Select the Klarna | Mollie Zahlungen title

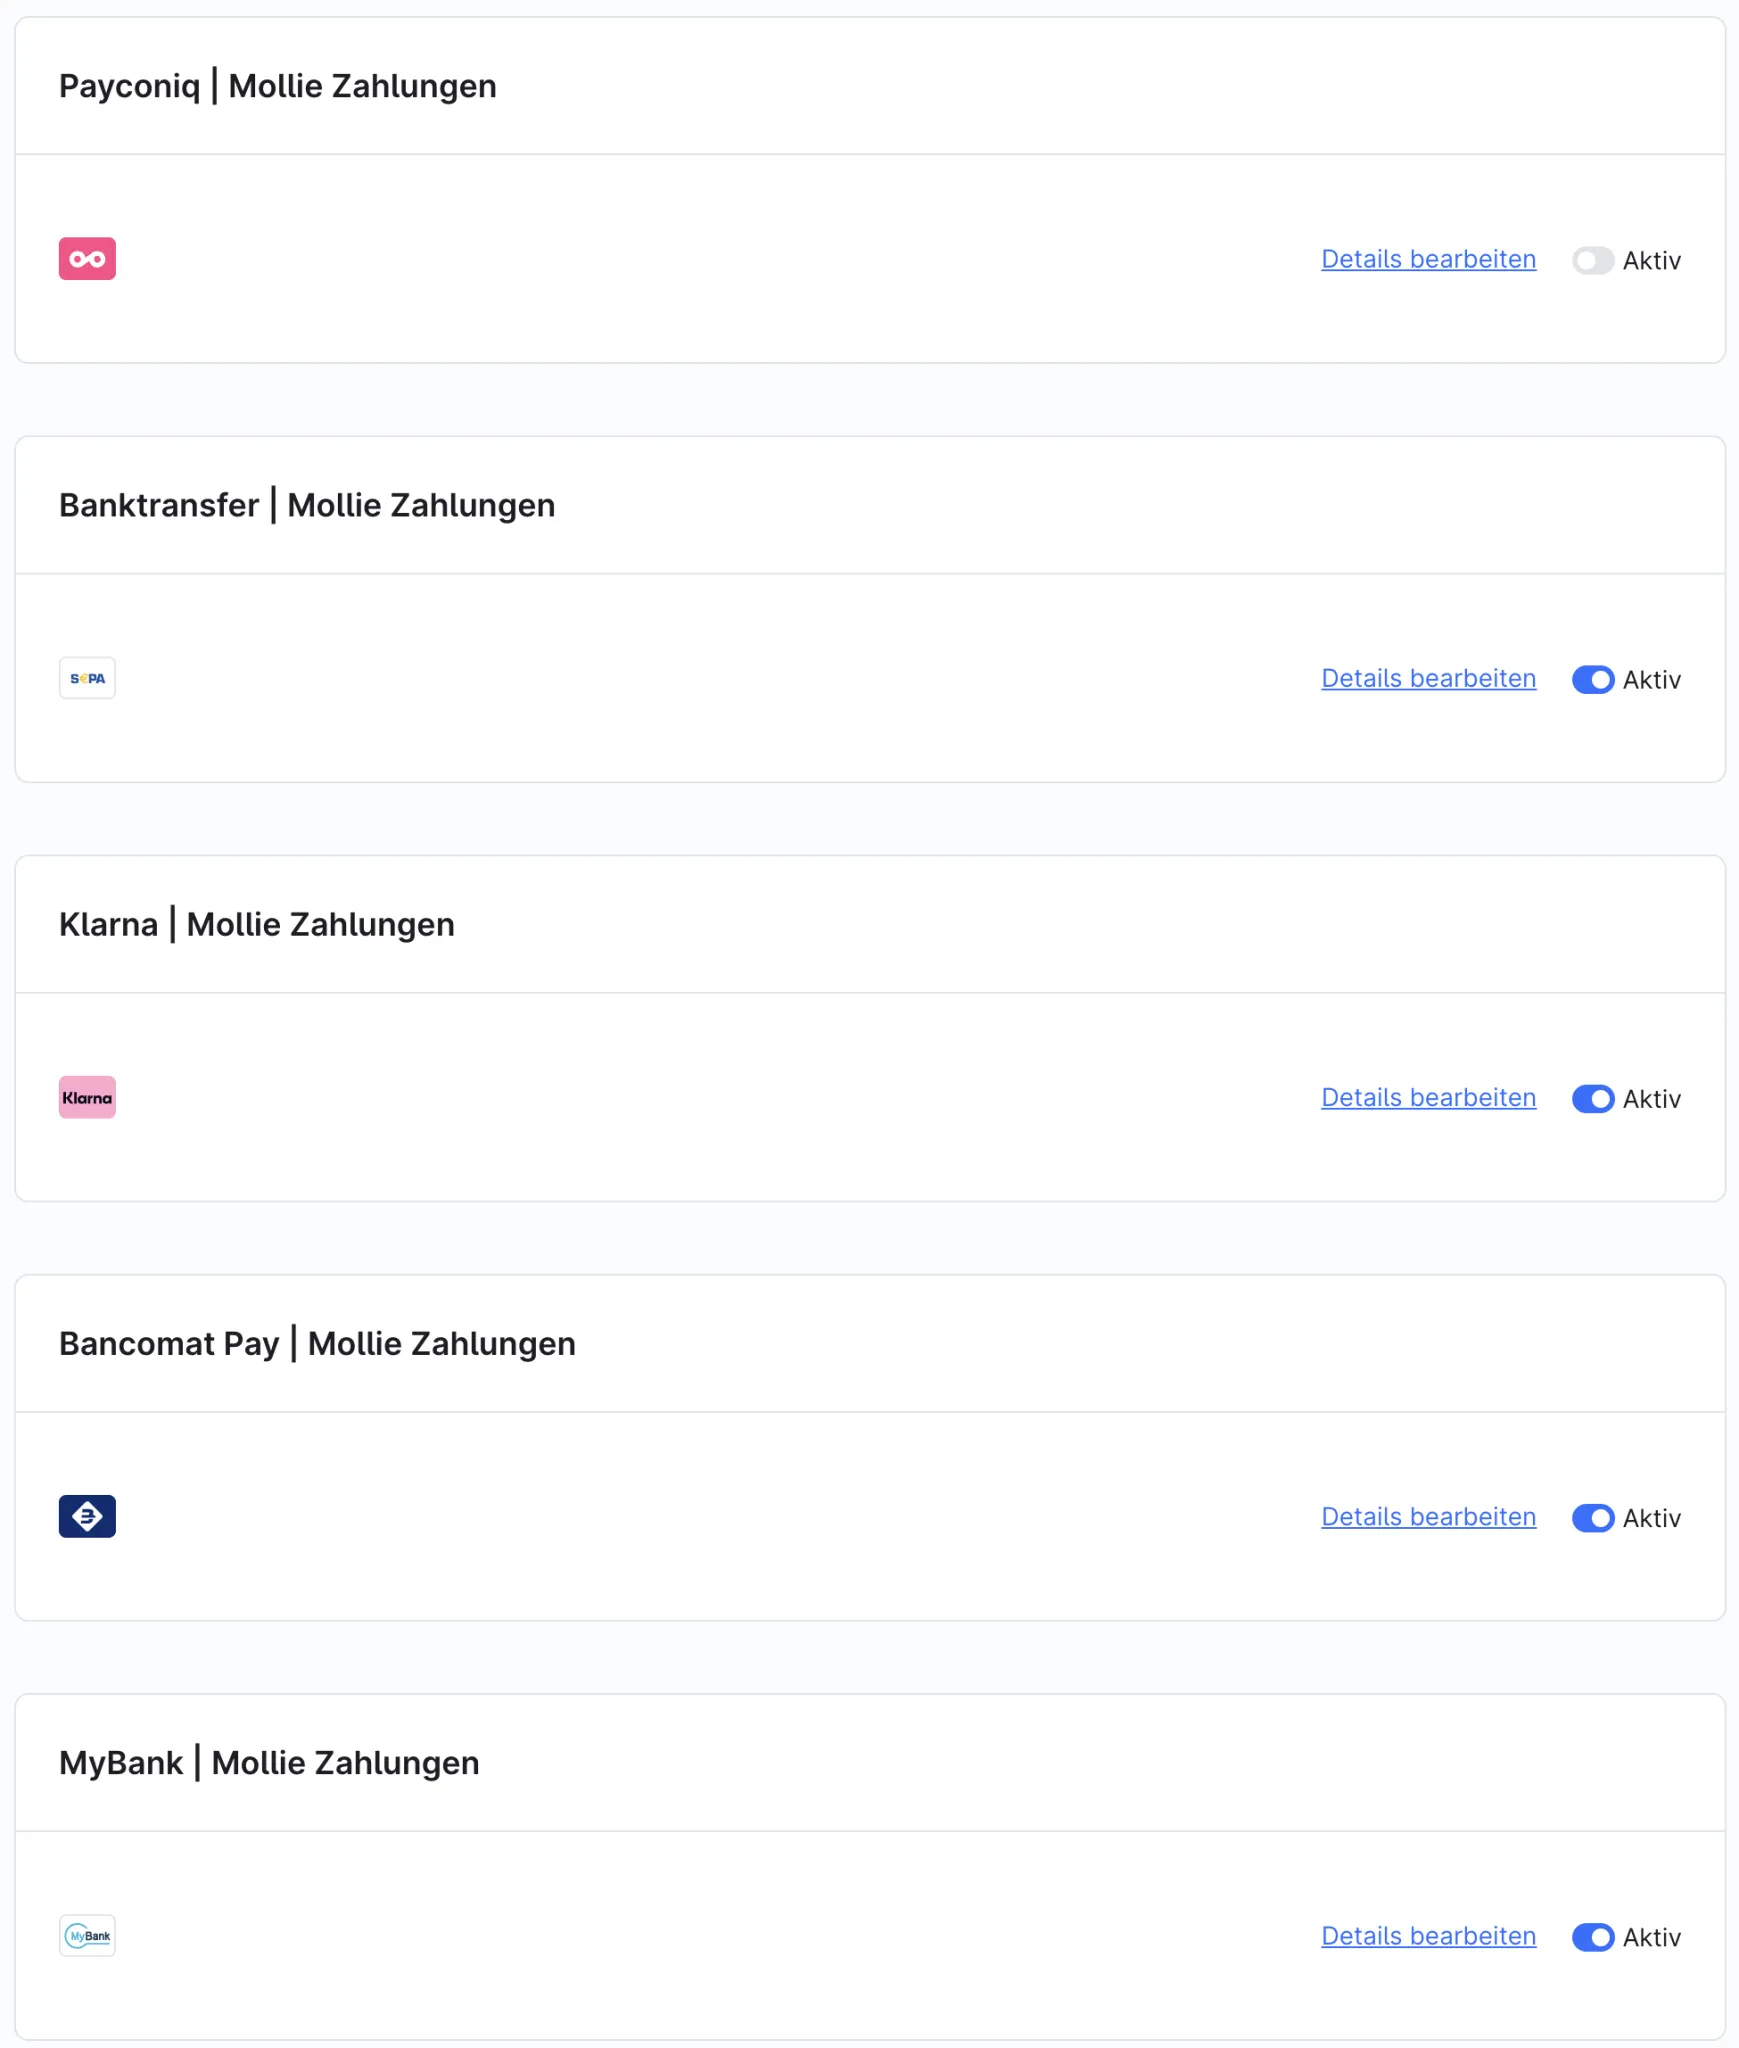pos(257,924)
